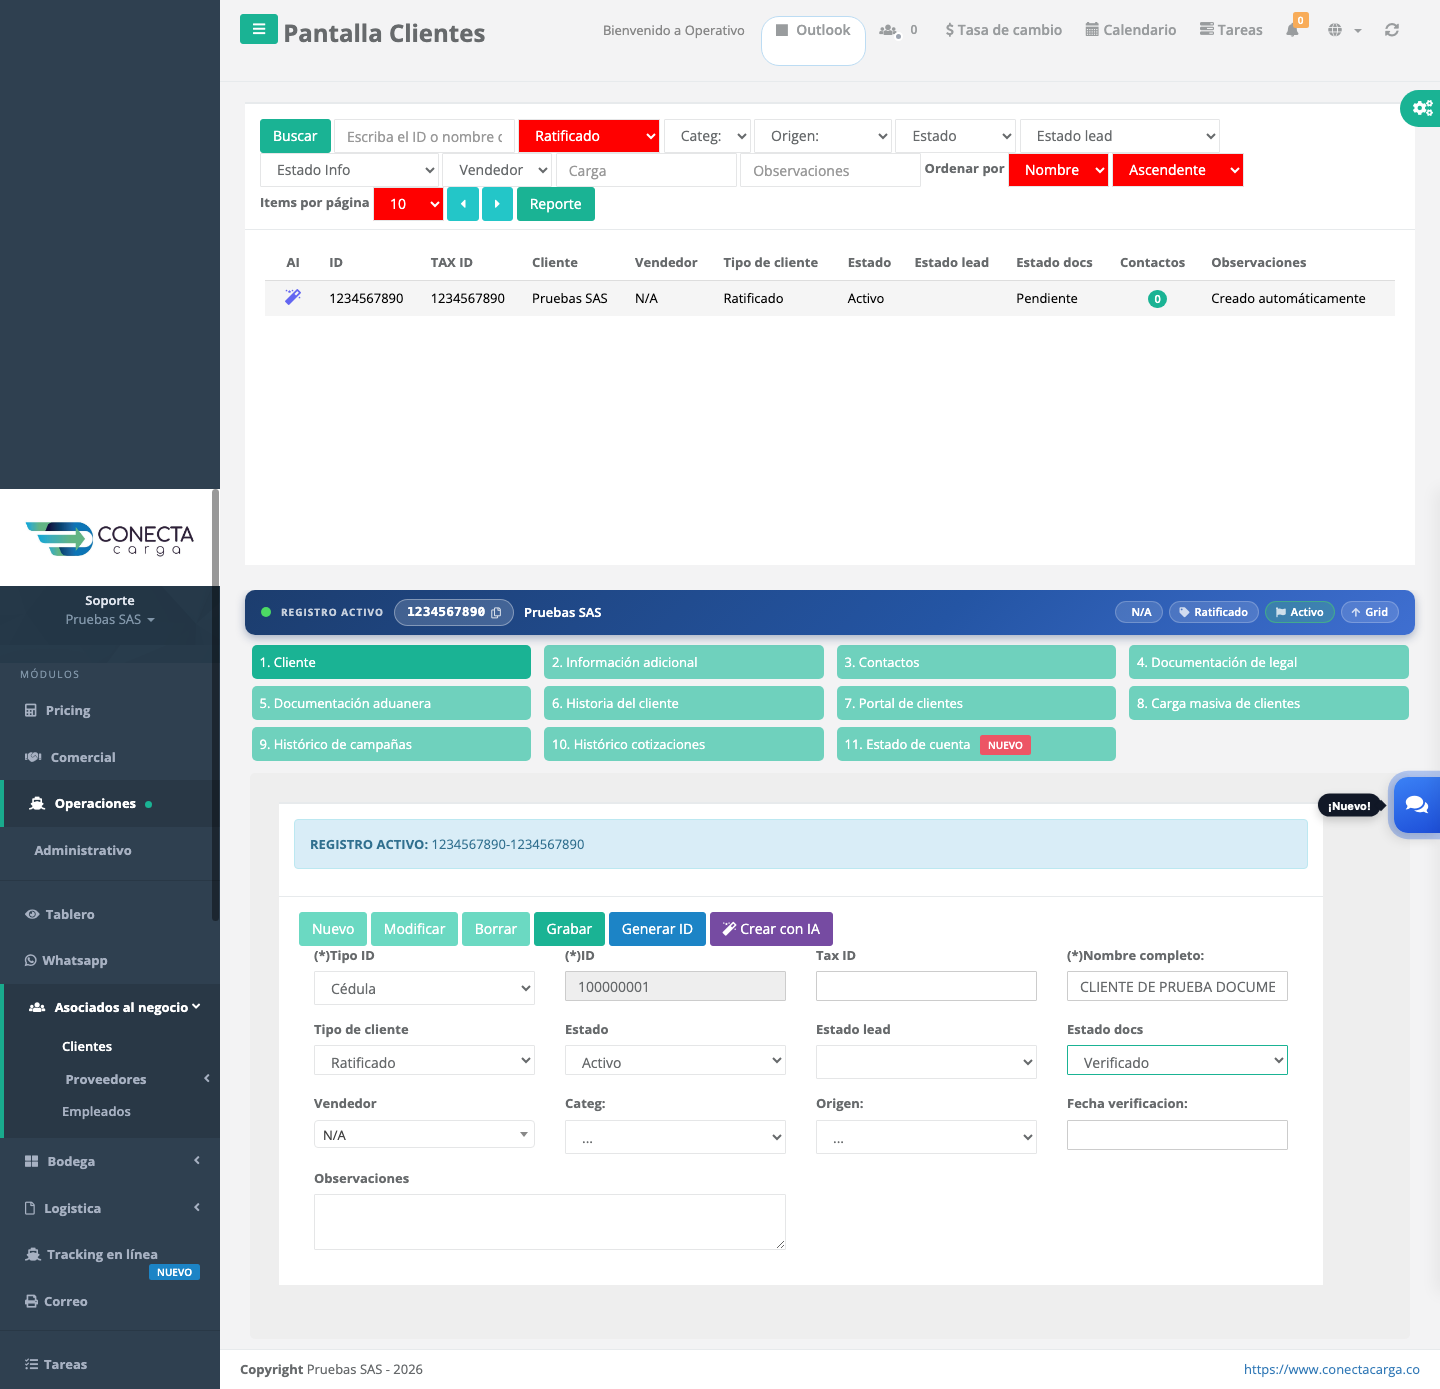Screen dimensions: 1440x1389
Task: Click the Observaciones textarea in form
Action: point(550,1222)
